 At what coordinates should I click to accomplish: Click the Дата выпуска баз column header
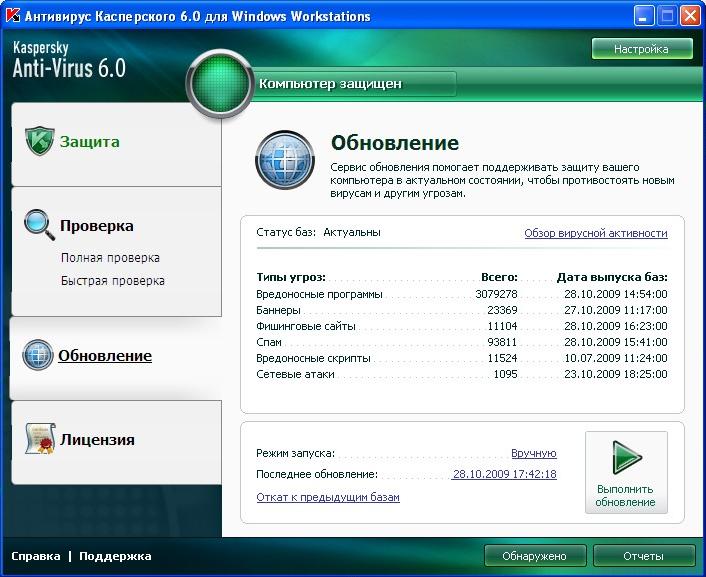pyautogui.click(x=612, y=277)
